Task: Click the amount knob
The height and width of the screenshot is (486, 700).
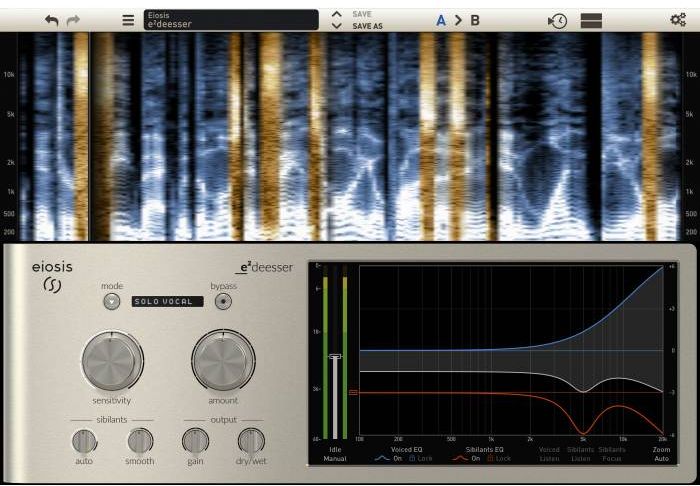Action: pos(223,361)
